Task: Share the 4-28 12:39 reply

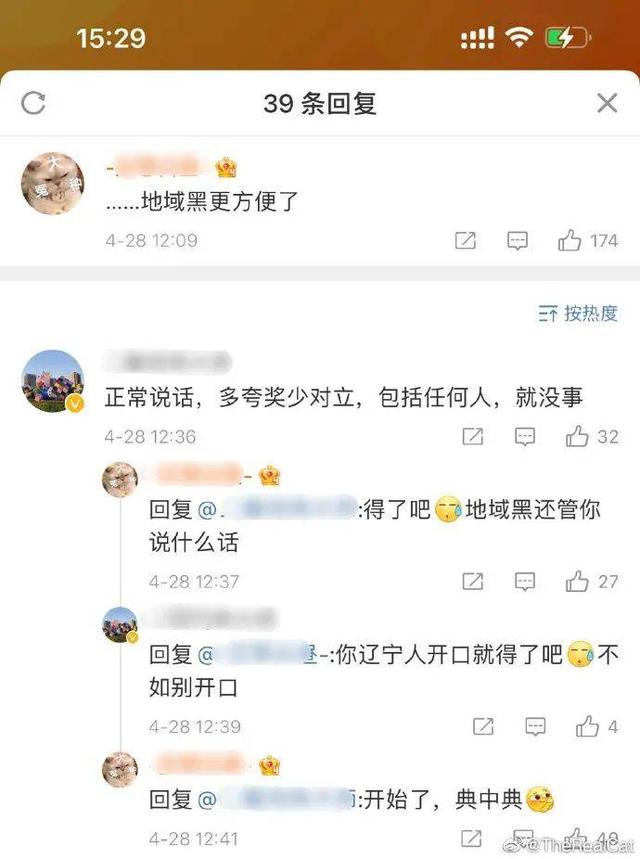Action: pyautogui.click(x=483, y=726)
